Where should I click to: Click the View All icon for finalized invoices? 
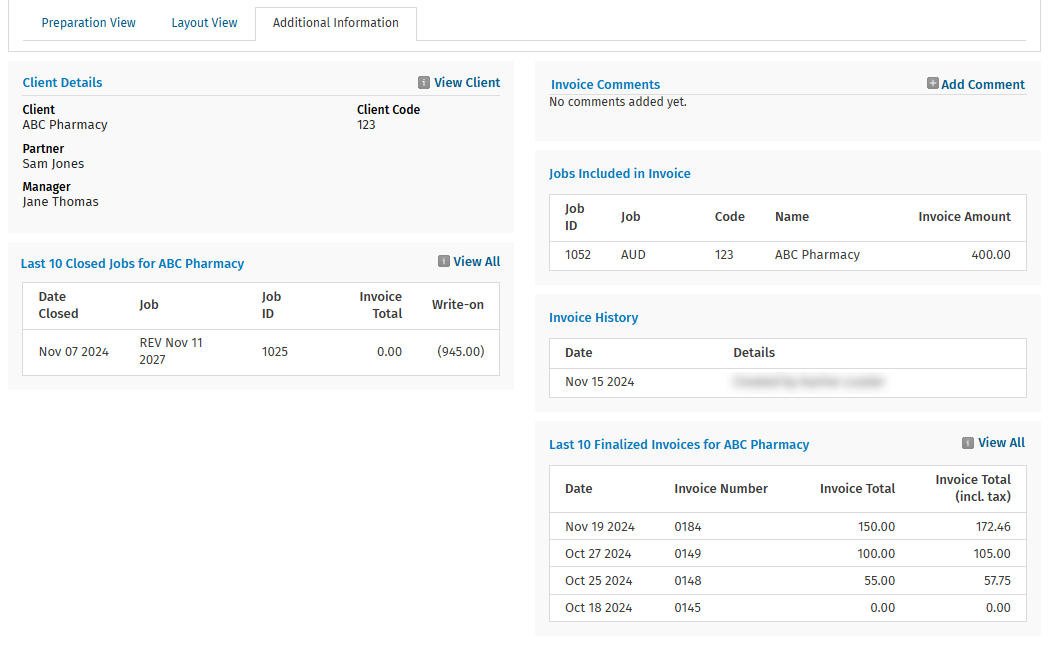[x=968, y=443]
